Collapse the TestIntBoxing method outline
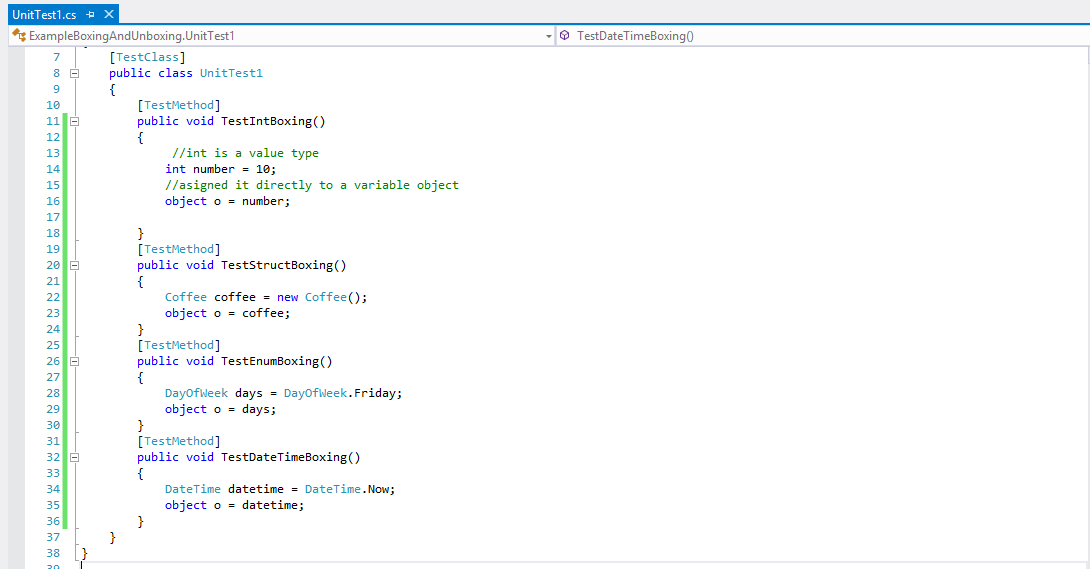This screenshot has height=569, width=1090. coord(74,121)
